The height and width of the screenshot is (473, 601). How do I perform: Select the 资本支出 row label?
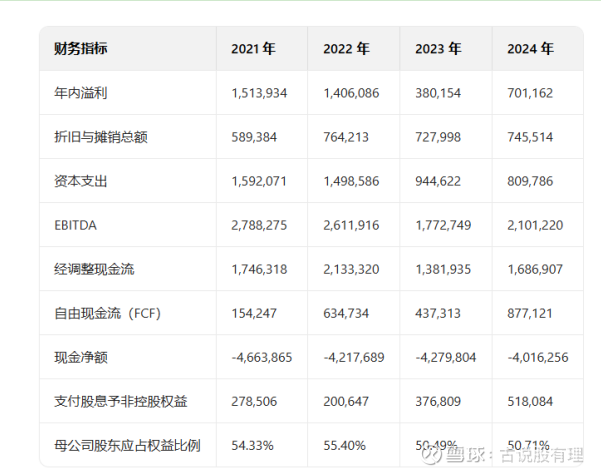pyautogui.click(x=79, y=181)
